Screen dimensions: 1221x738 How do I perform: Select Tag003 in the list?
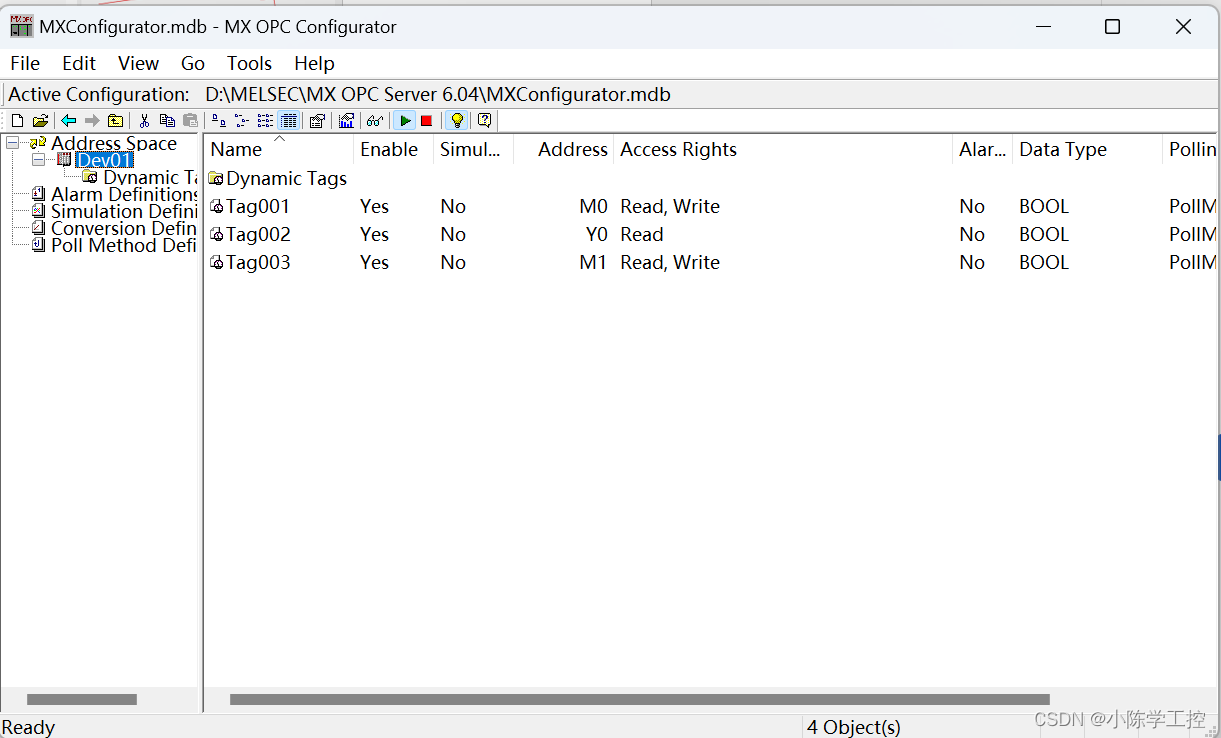[250, 262]
